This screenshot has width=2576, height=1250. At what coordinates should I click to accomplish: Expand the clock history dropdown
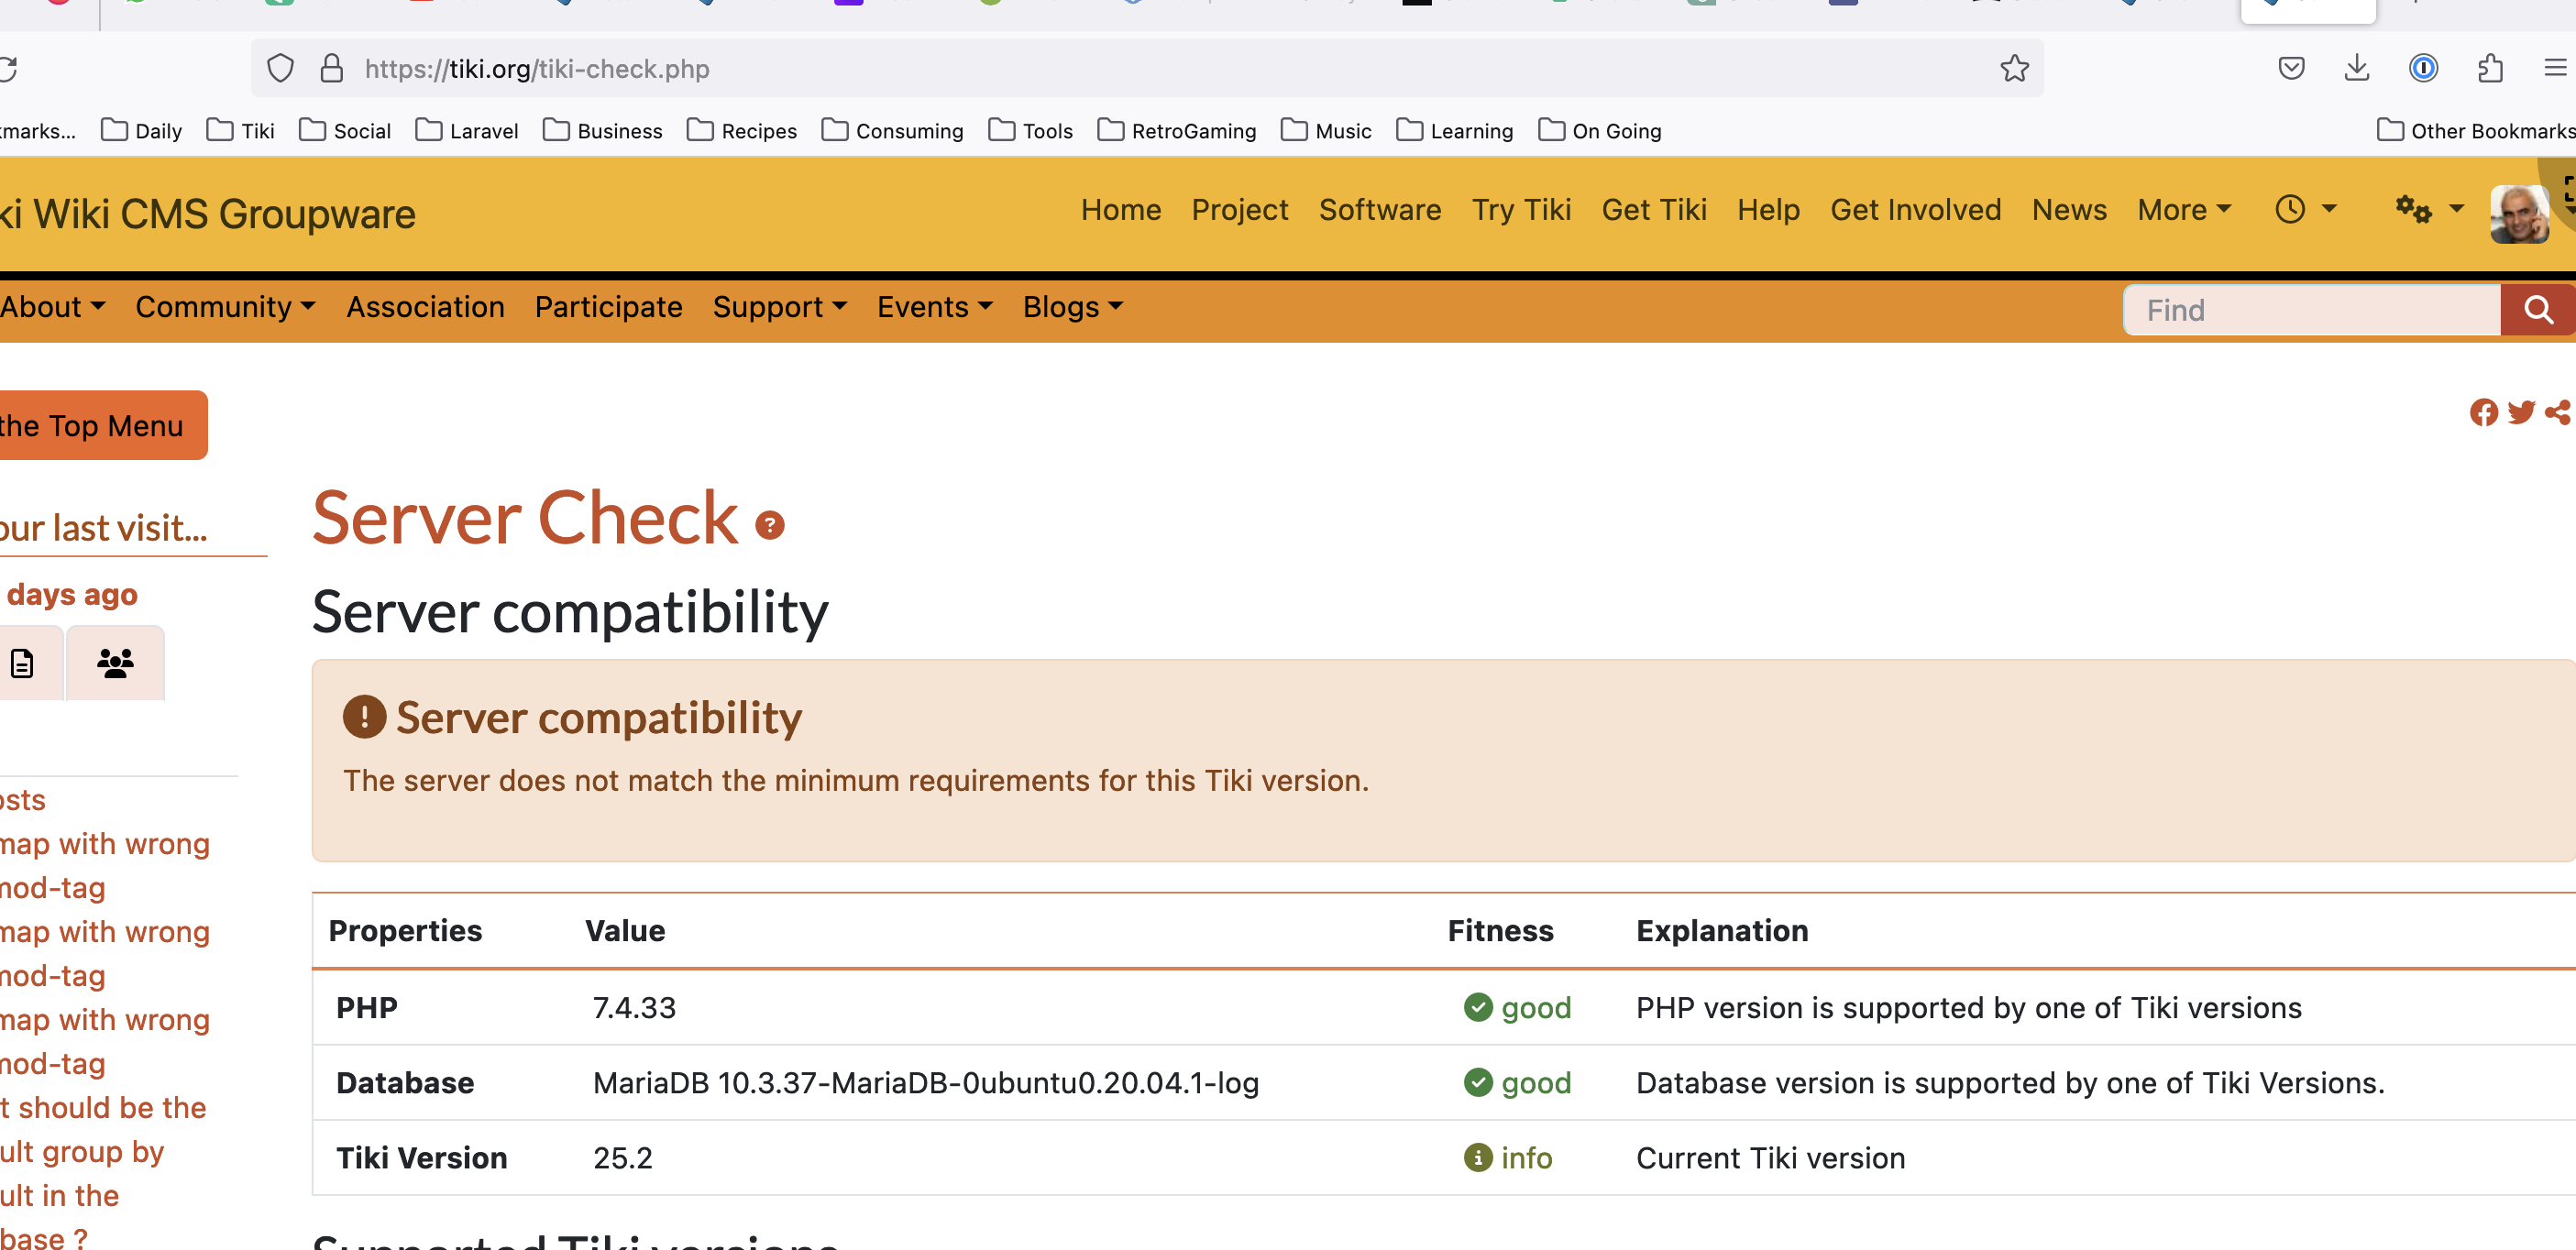[2305, 210]
